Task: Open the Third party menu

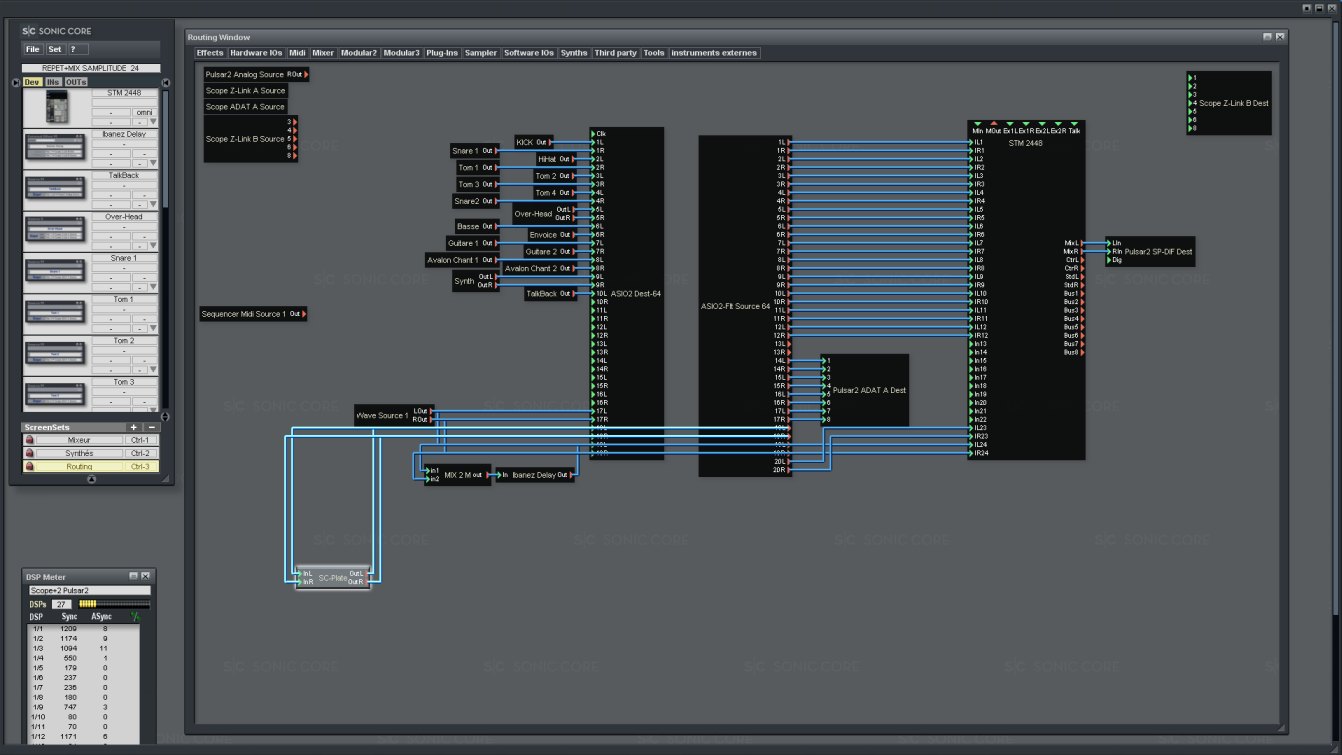Action: 616,53
